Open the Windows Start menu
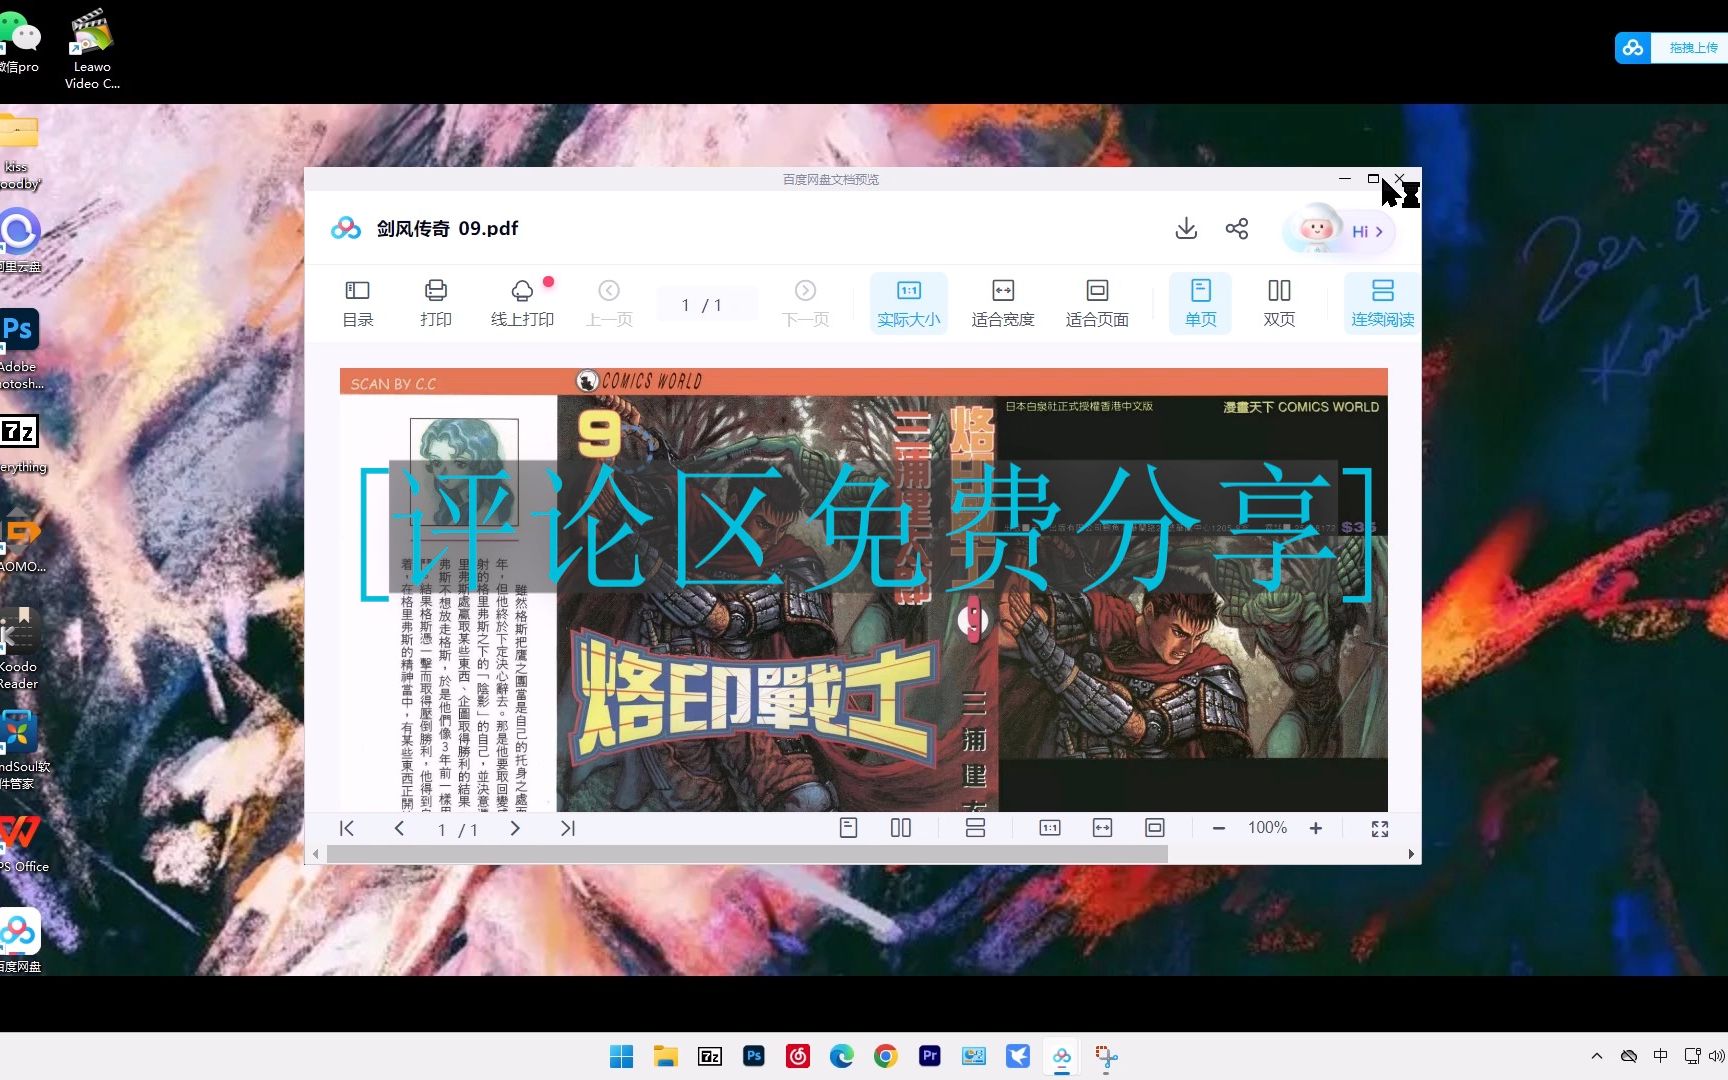The height and width of the screenshot is (1080, 1728). [x=621, y=1056]
